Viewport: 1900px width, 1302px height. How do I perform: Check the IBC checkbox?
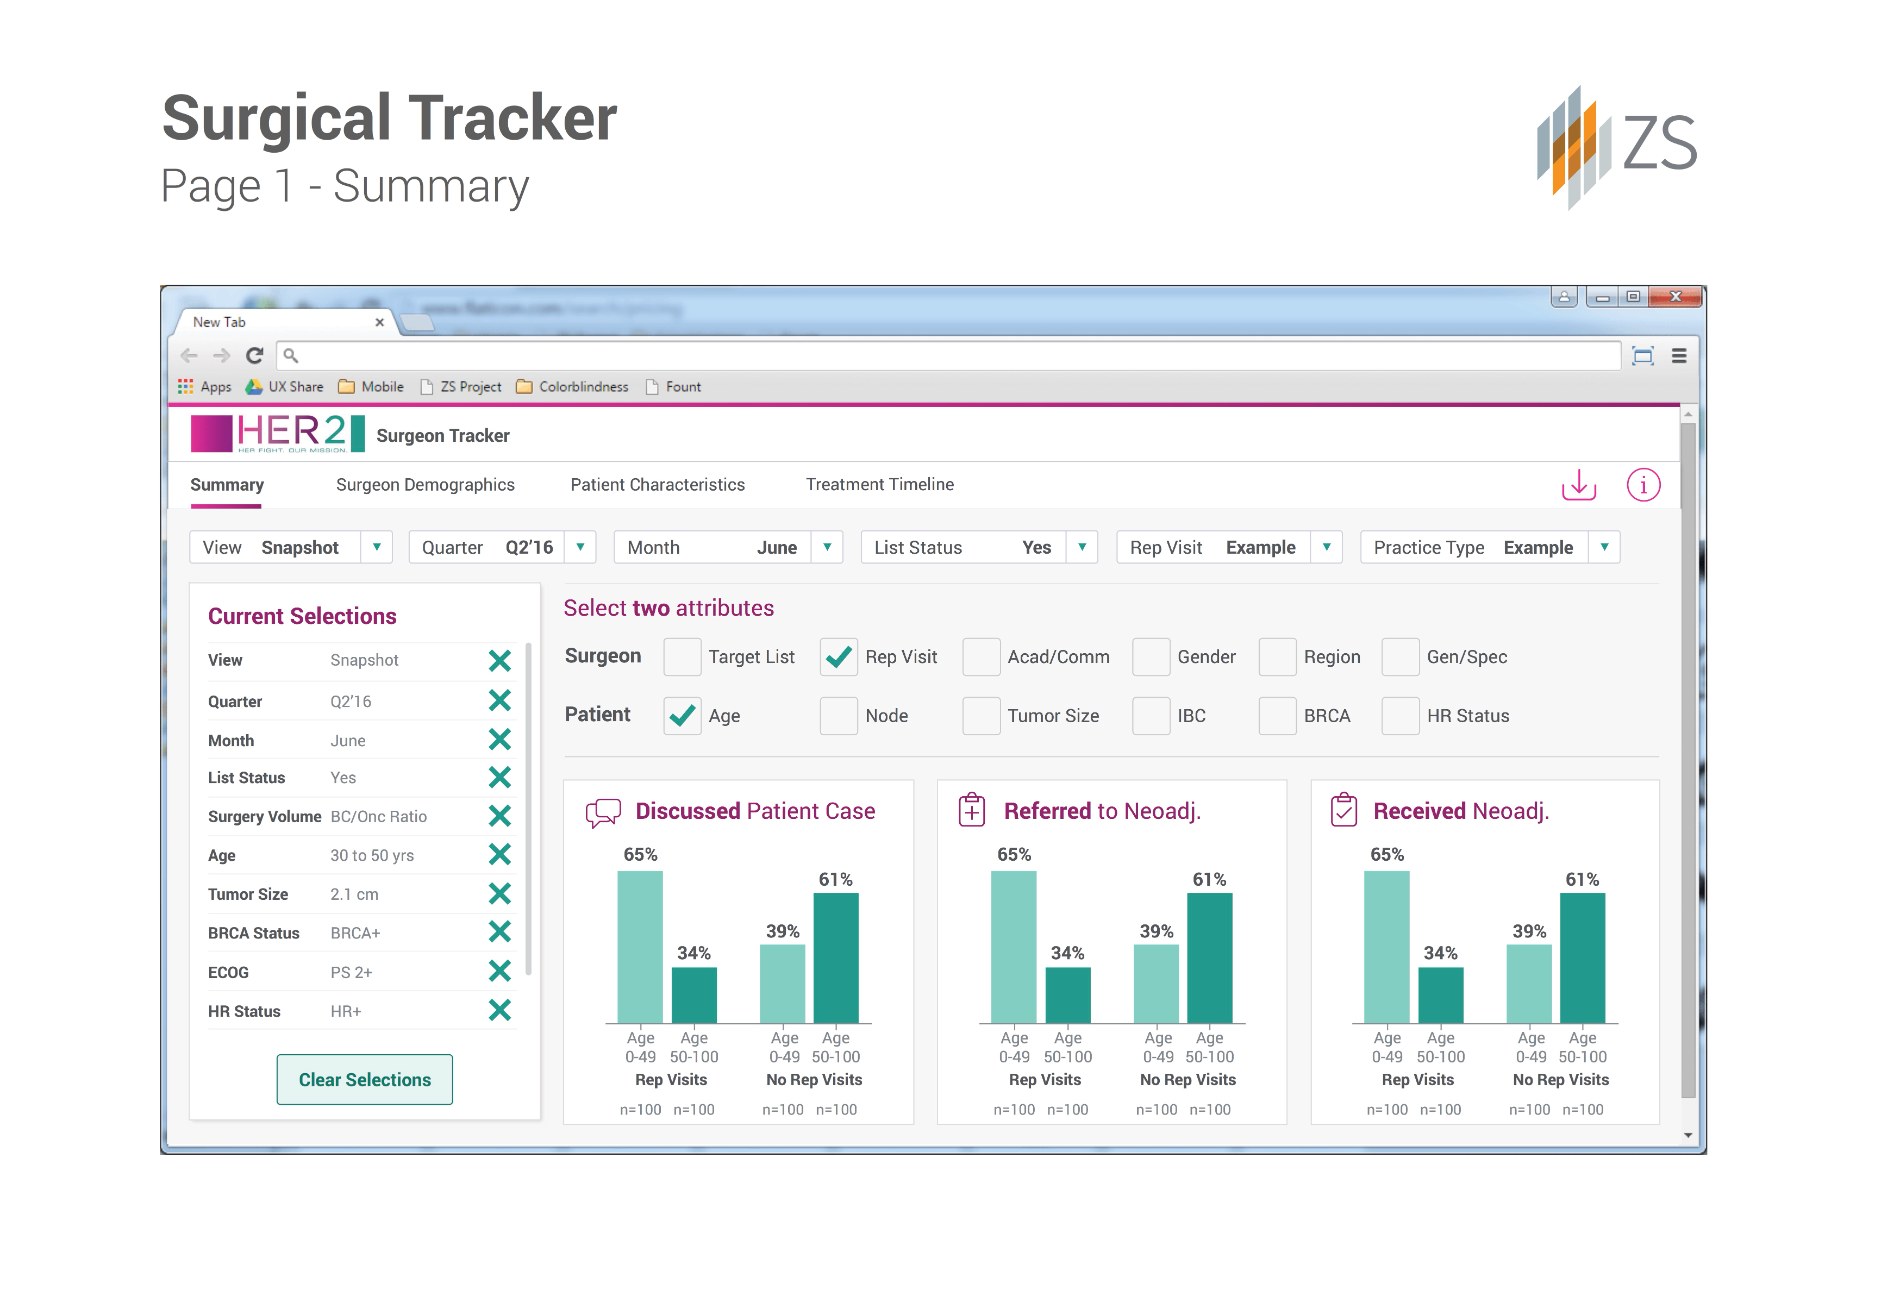point(1151,716)
